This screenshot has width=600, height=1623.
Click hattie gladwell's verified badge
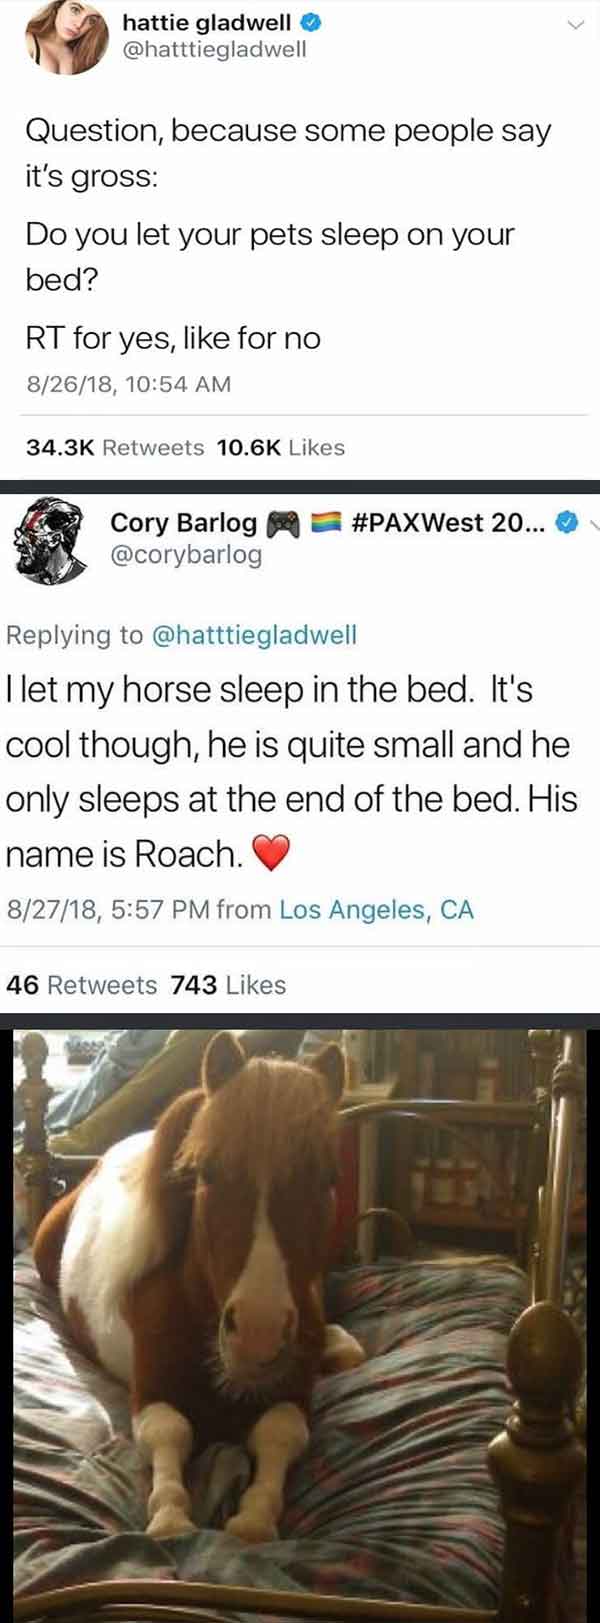[x=310, y=22]
